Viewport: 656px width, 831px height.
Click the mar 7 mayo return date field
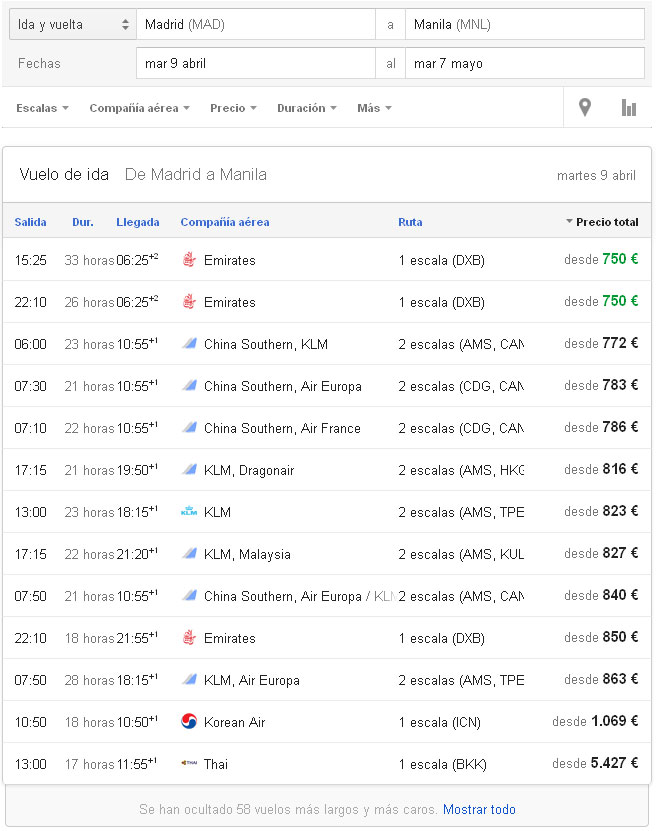coord(525,64)
